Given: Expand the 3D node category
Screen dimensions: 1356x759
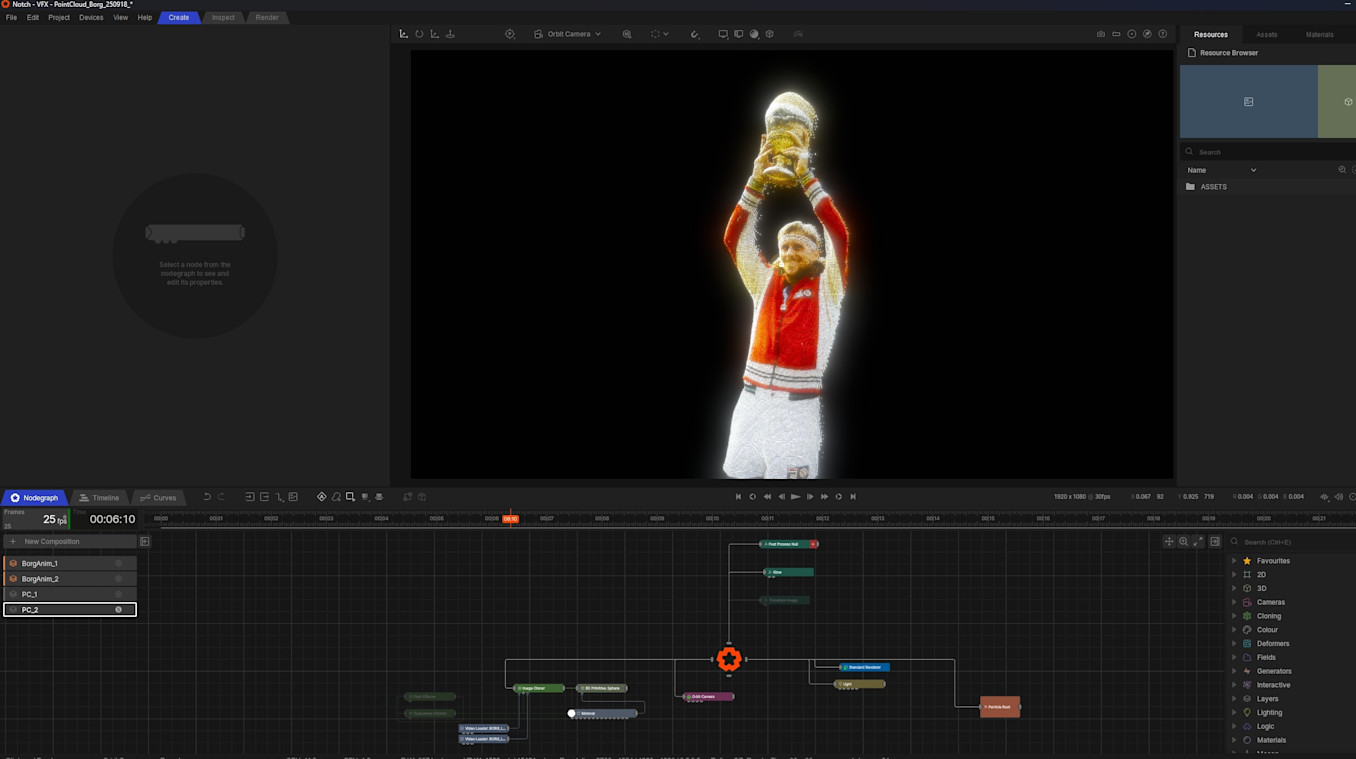Looking at the screenshot, I should point(1234,589).
